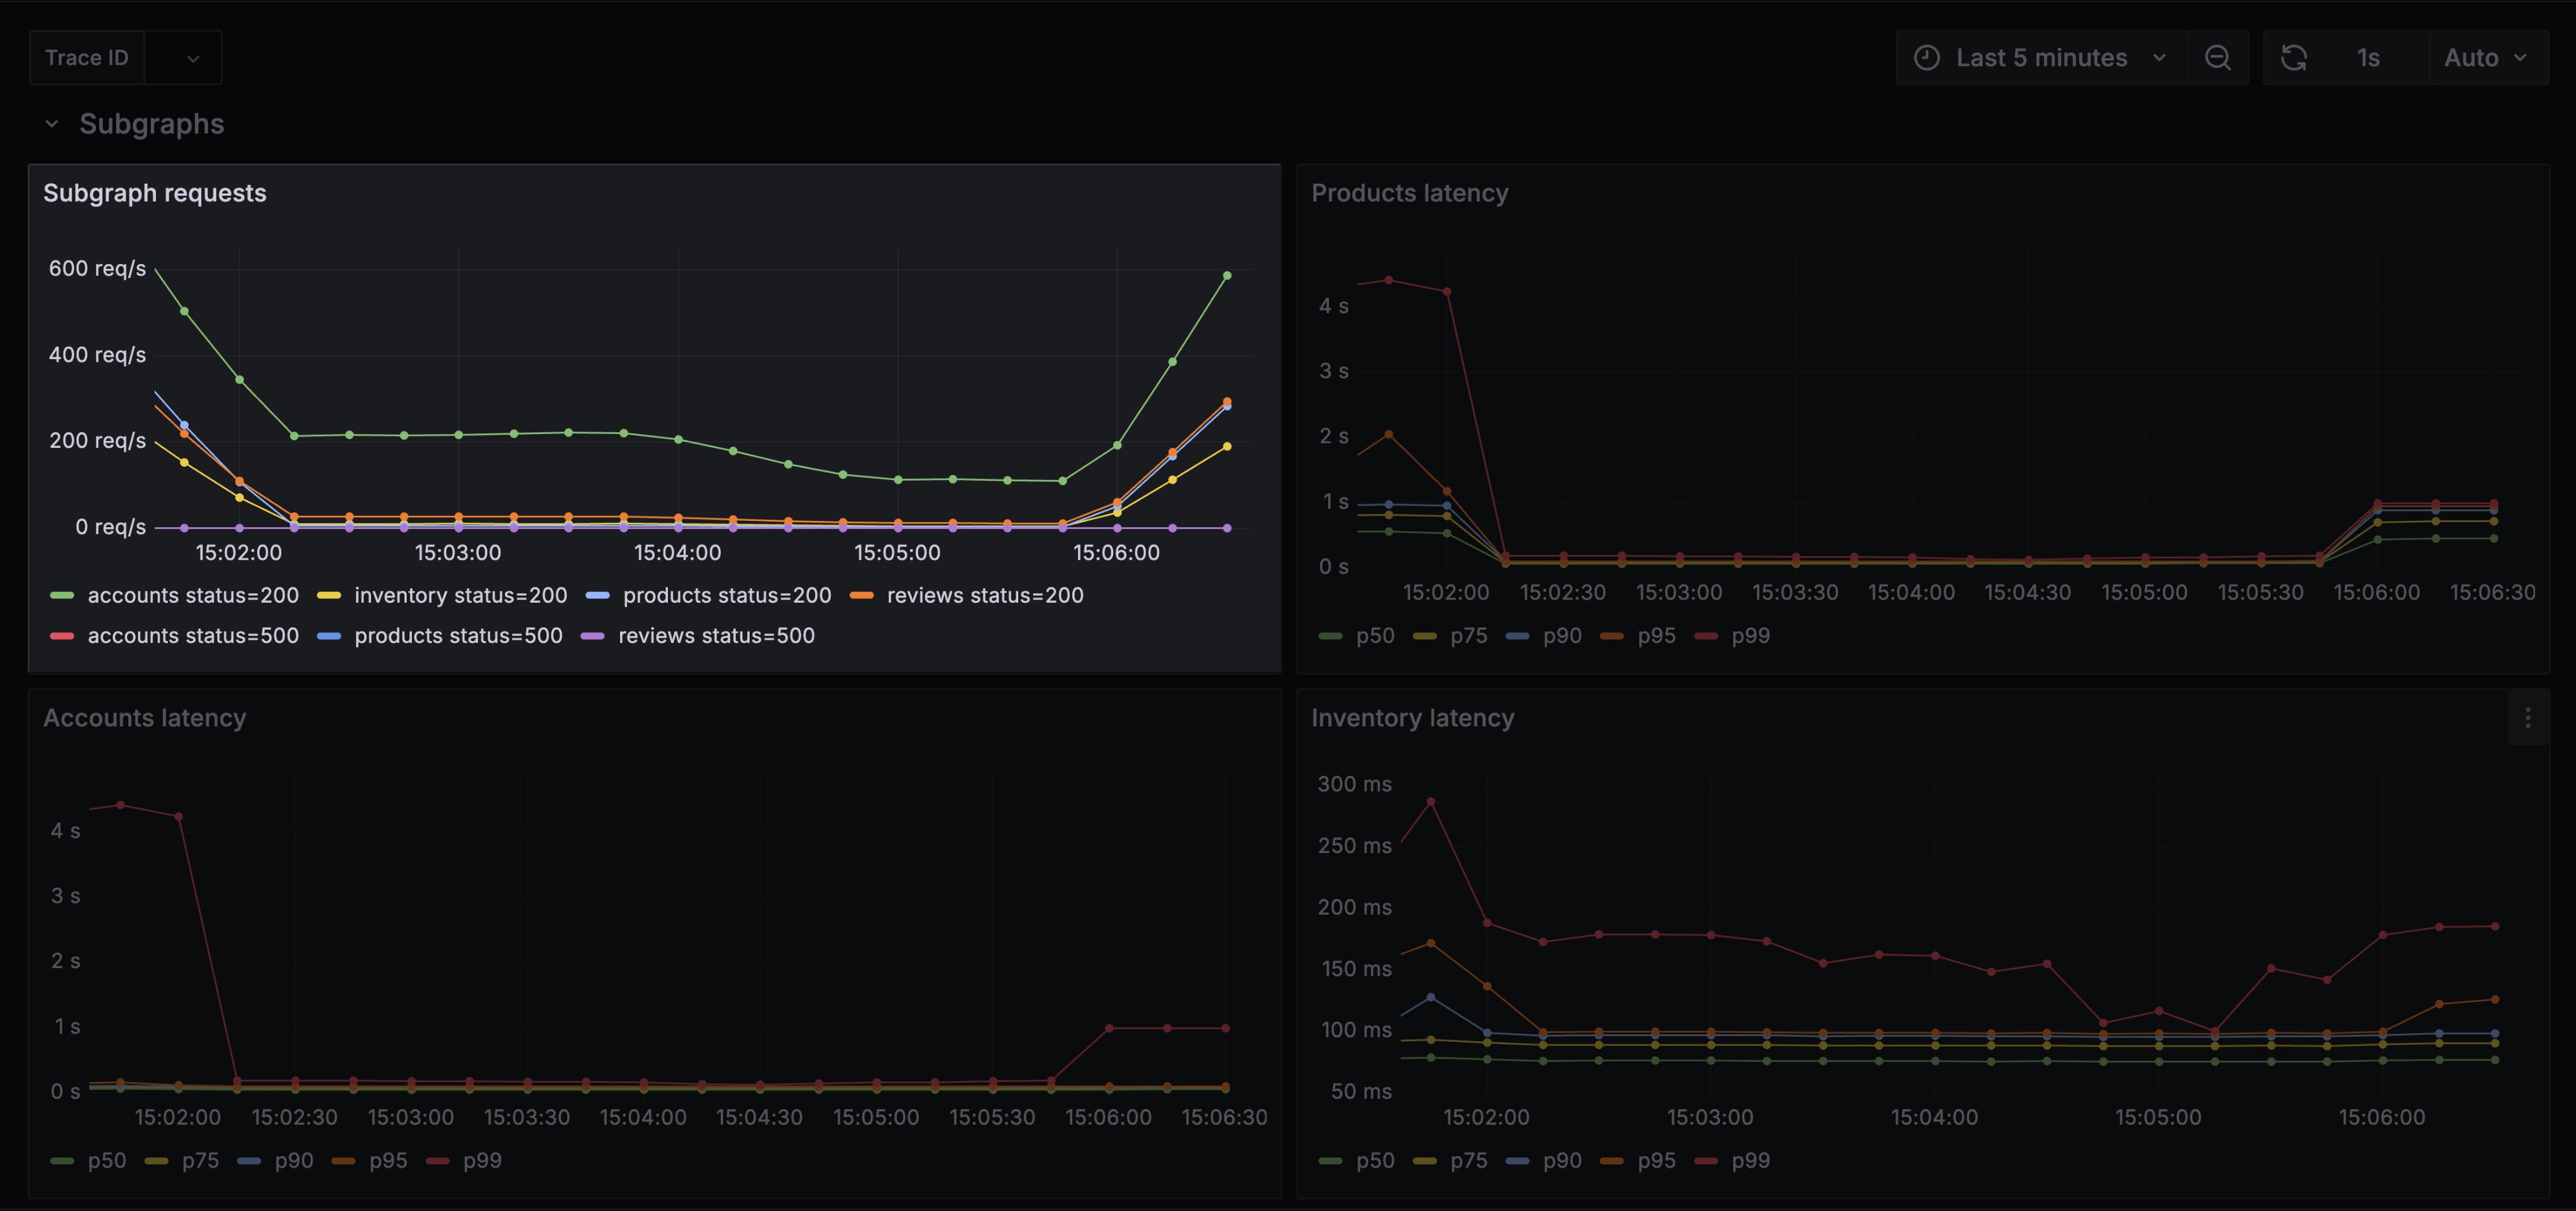
Task: Click the Accounts latency panel title
Action: pos(144,718)
